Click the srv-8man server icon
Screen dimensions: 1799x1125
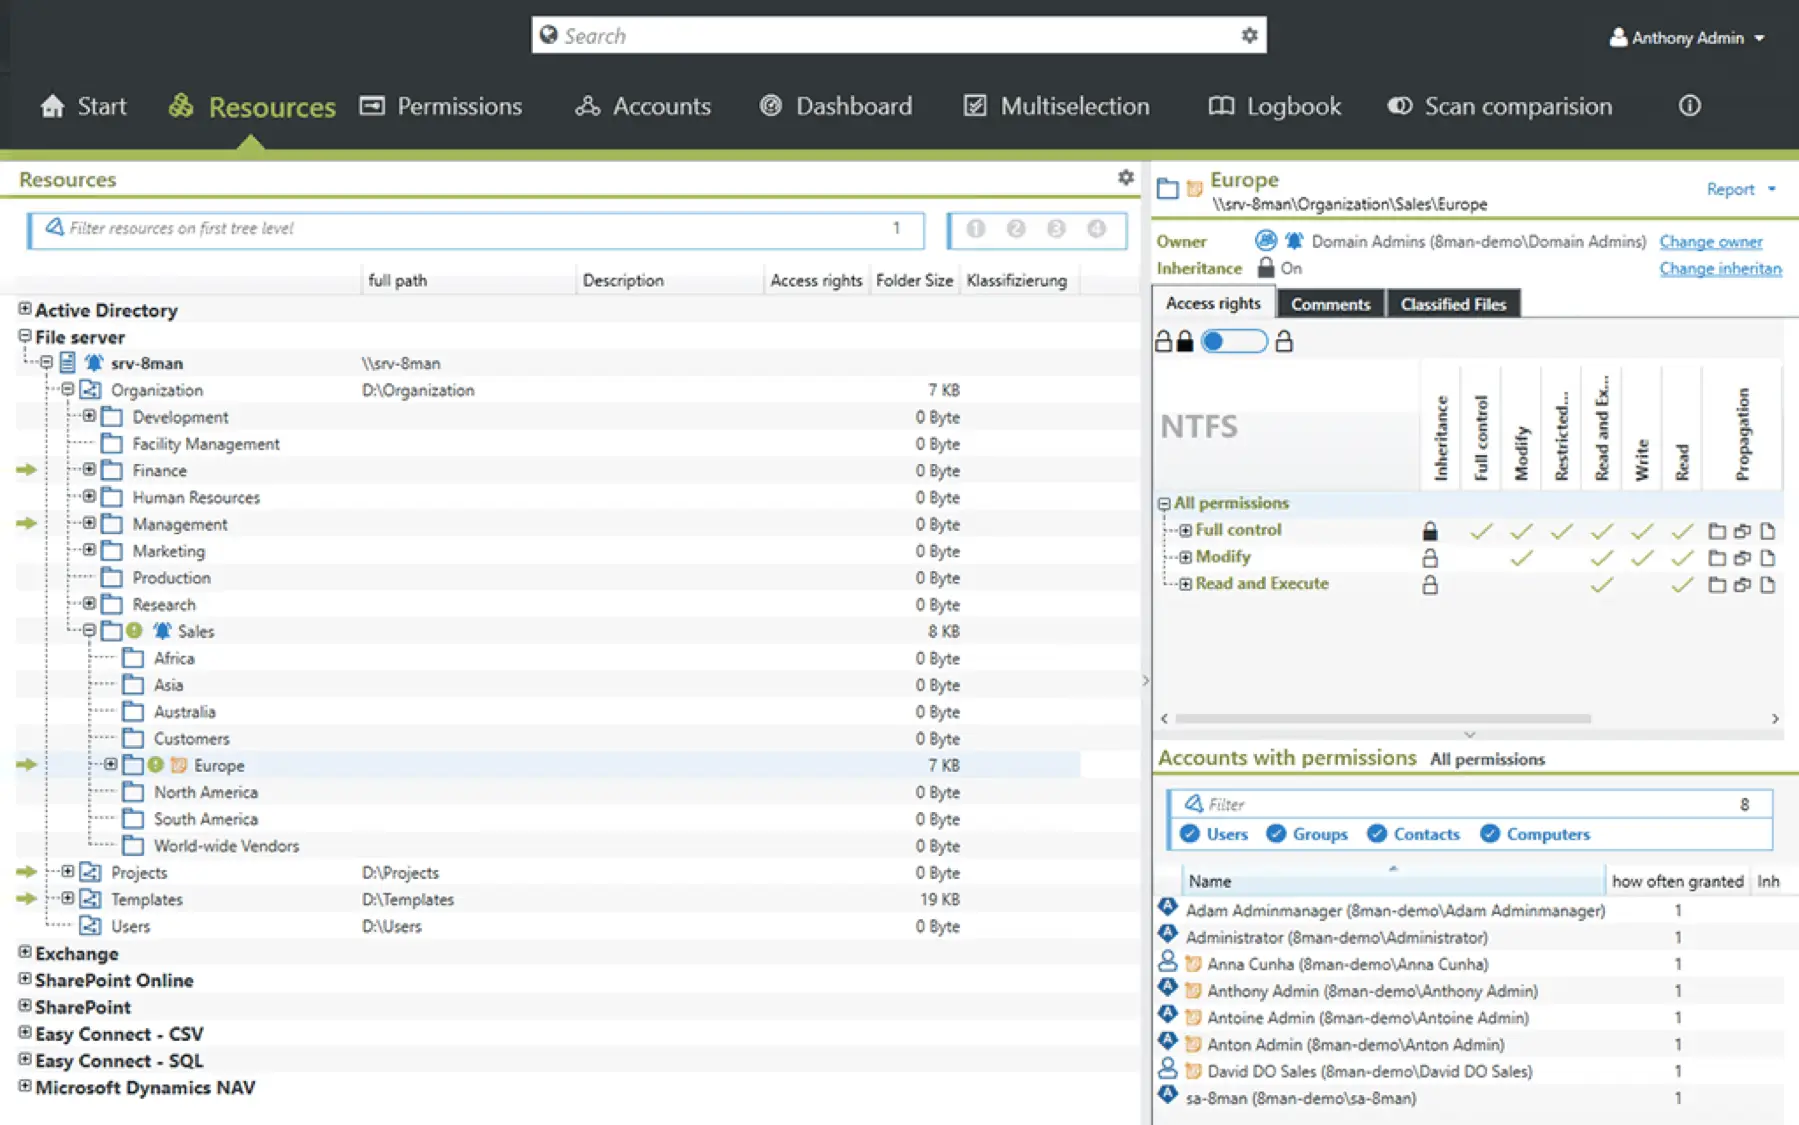[x=68, y=363]
